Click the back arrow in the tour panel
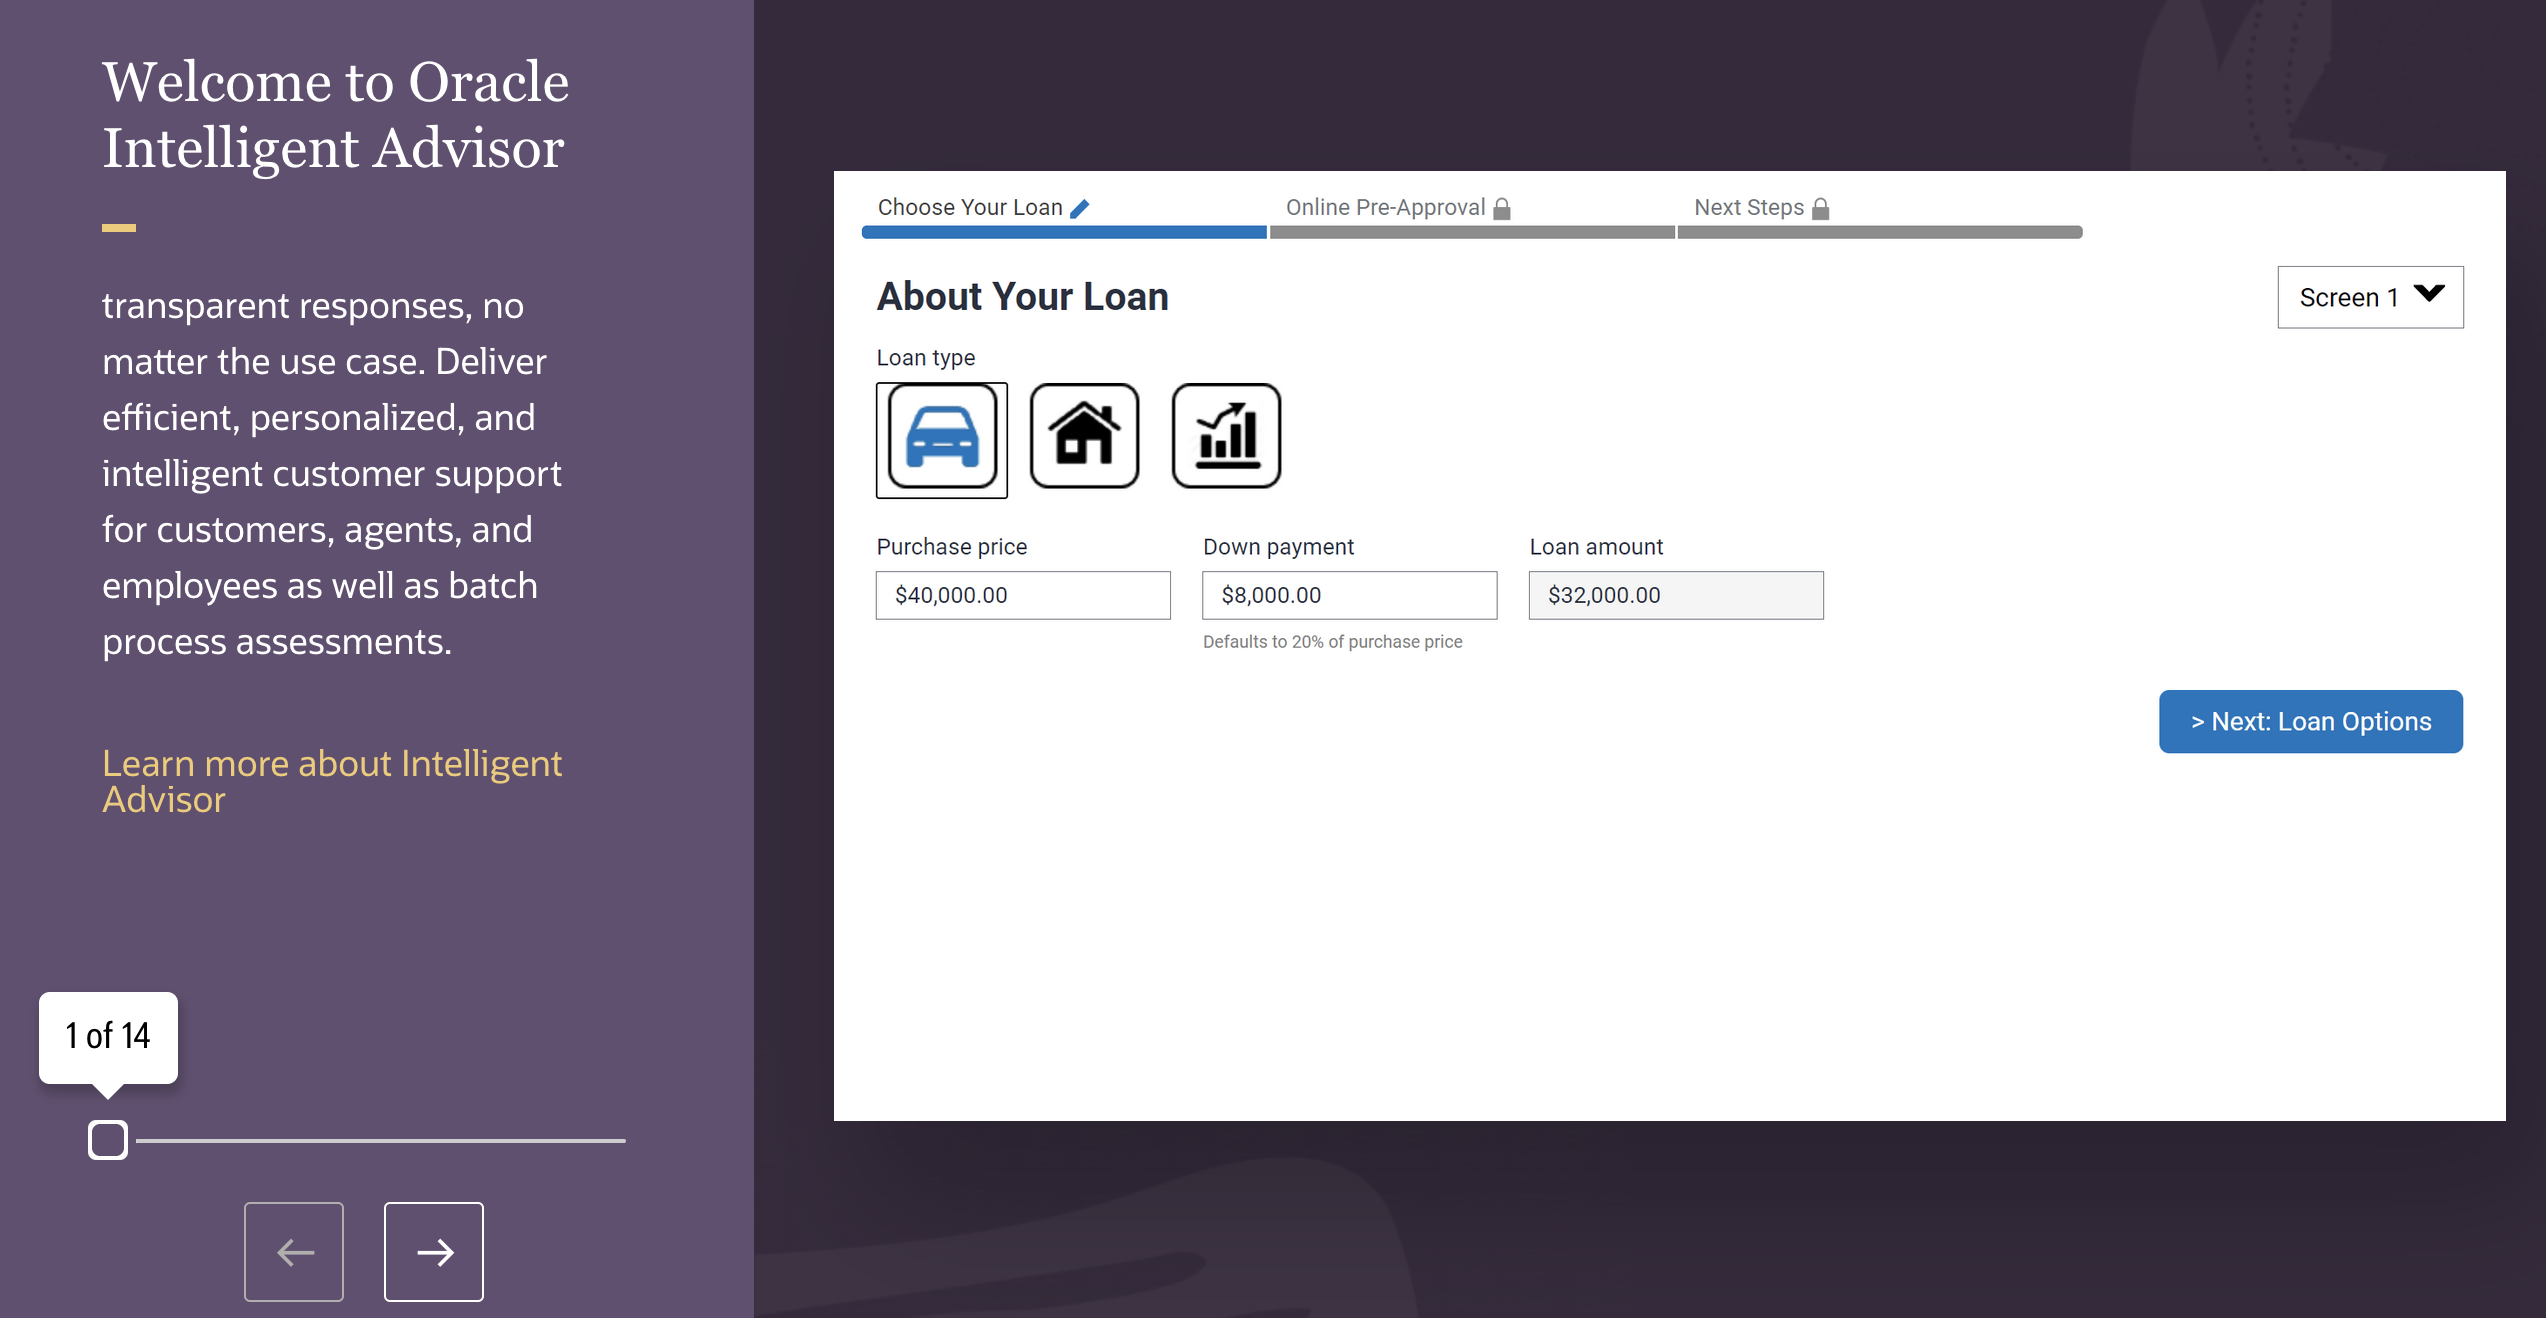2546x1318 pixels. [293, 1251]
